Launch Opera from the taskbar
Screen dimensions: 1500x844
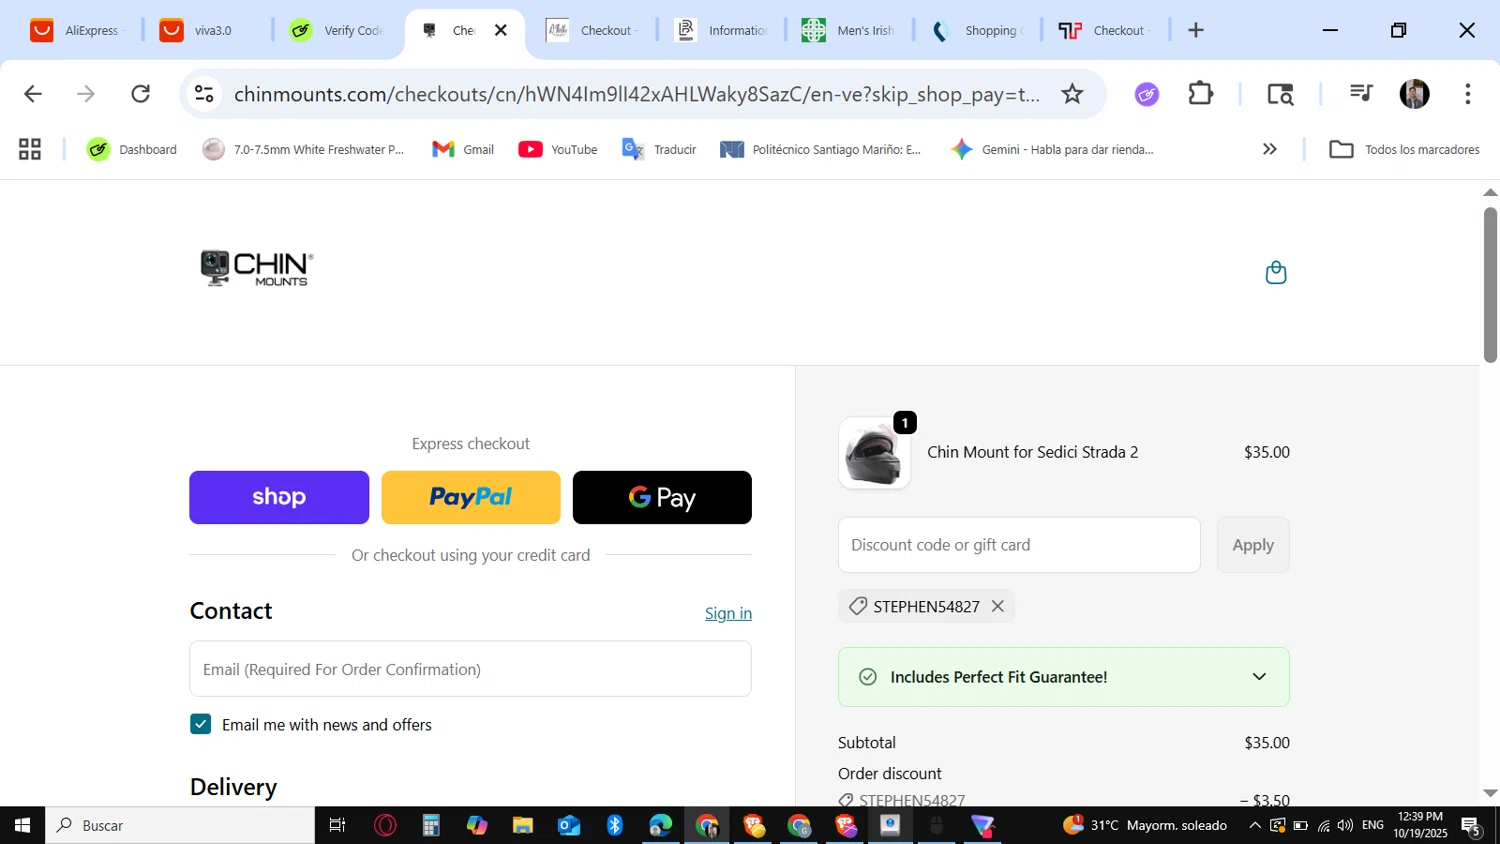click(385, 825)
